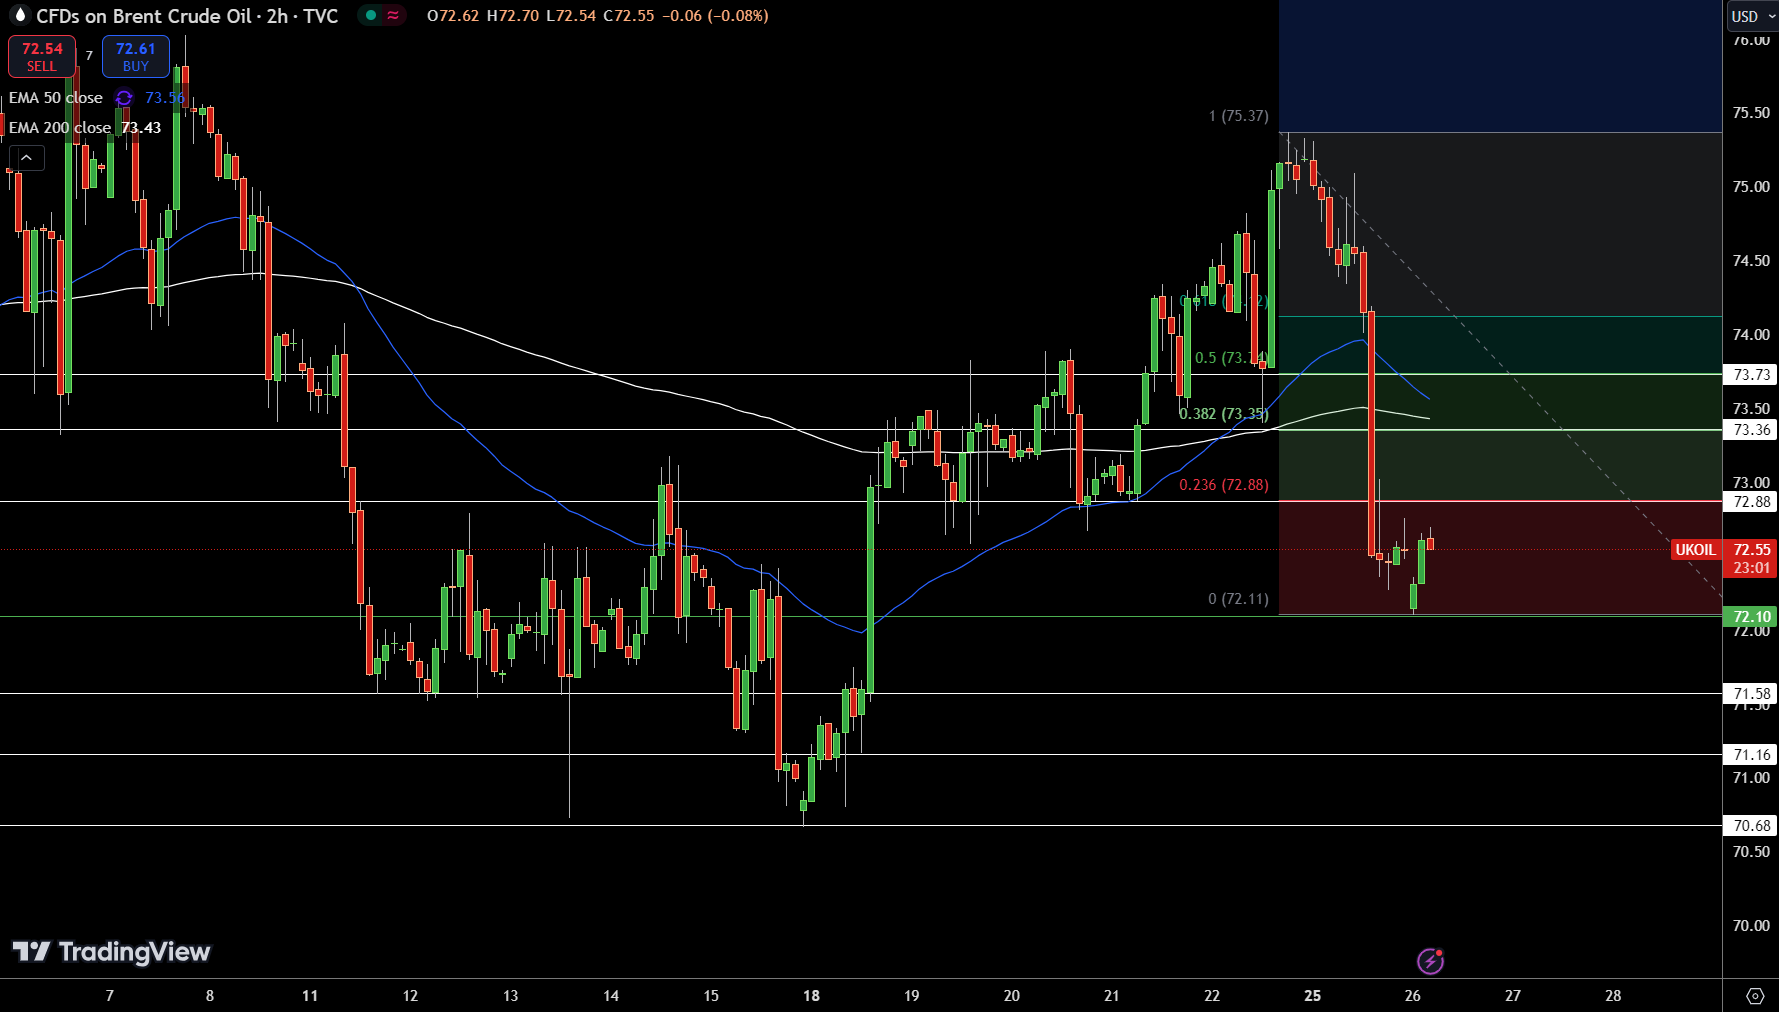This screenshot has height=1012, width=1779.
Task: Click the green 72.10 level price label
Action: coord(1751,617)
